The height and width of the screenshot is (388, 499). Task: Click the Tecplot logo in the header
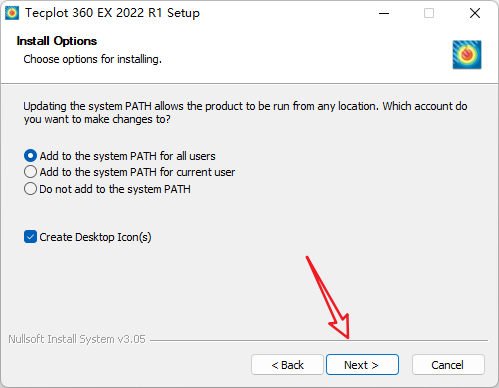click(467, 55)
